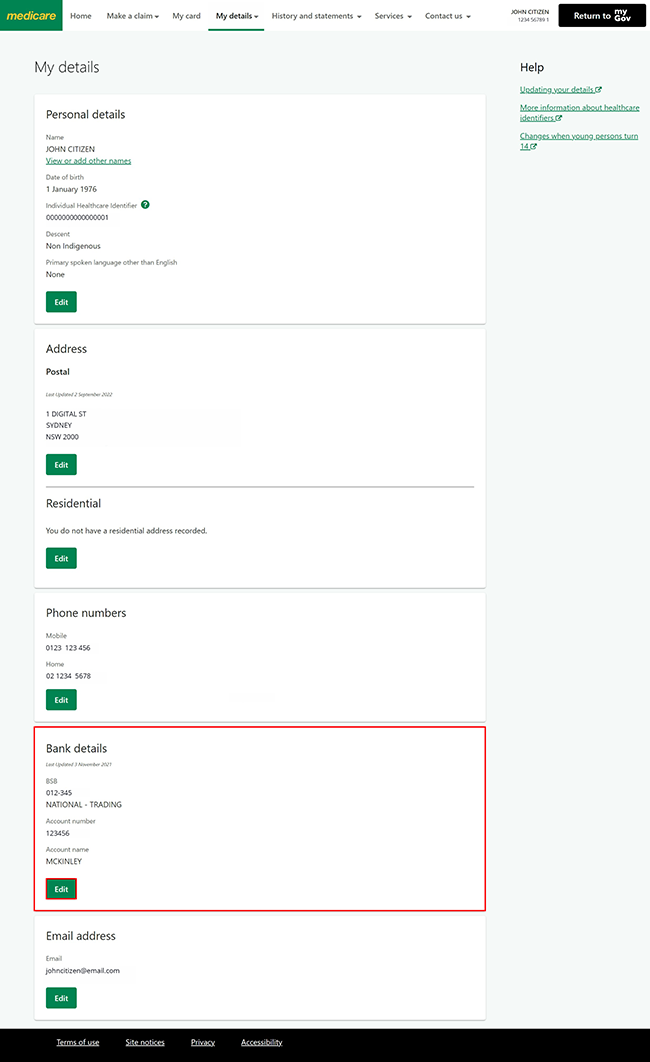Click the Return to myGov button
This screenshot has width=650, height=1062.
[602, 16]
